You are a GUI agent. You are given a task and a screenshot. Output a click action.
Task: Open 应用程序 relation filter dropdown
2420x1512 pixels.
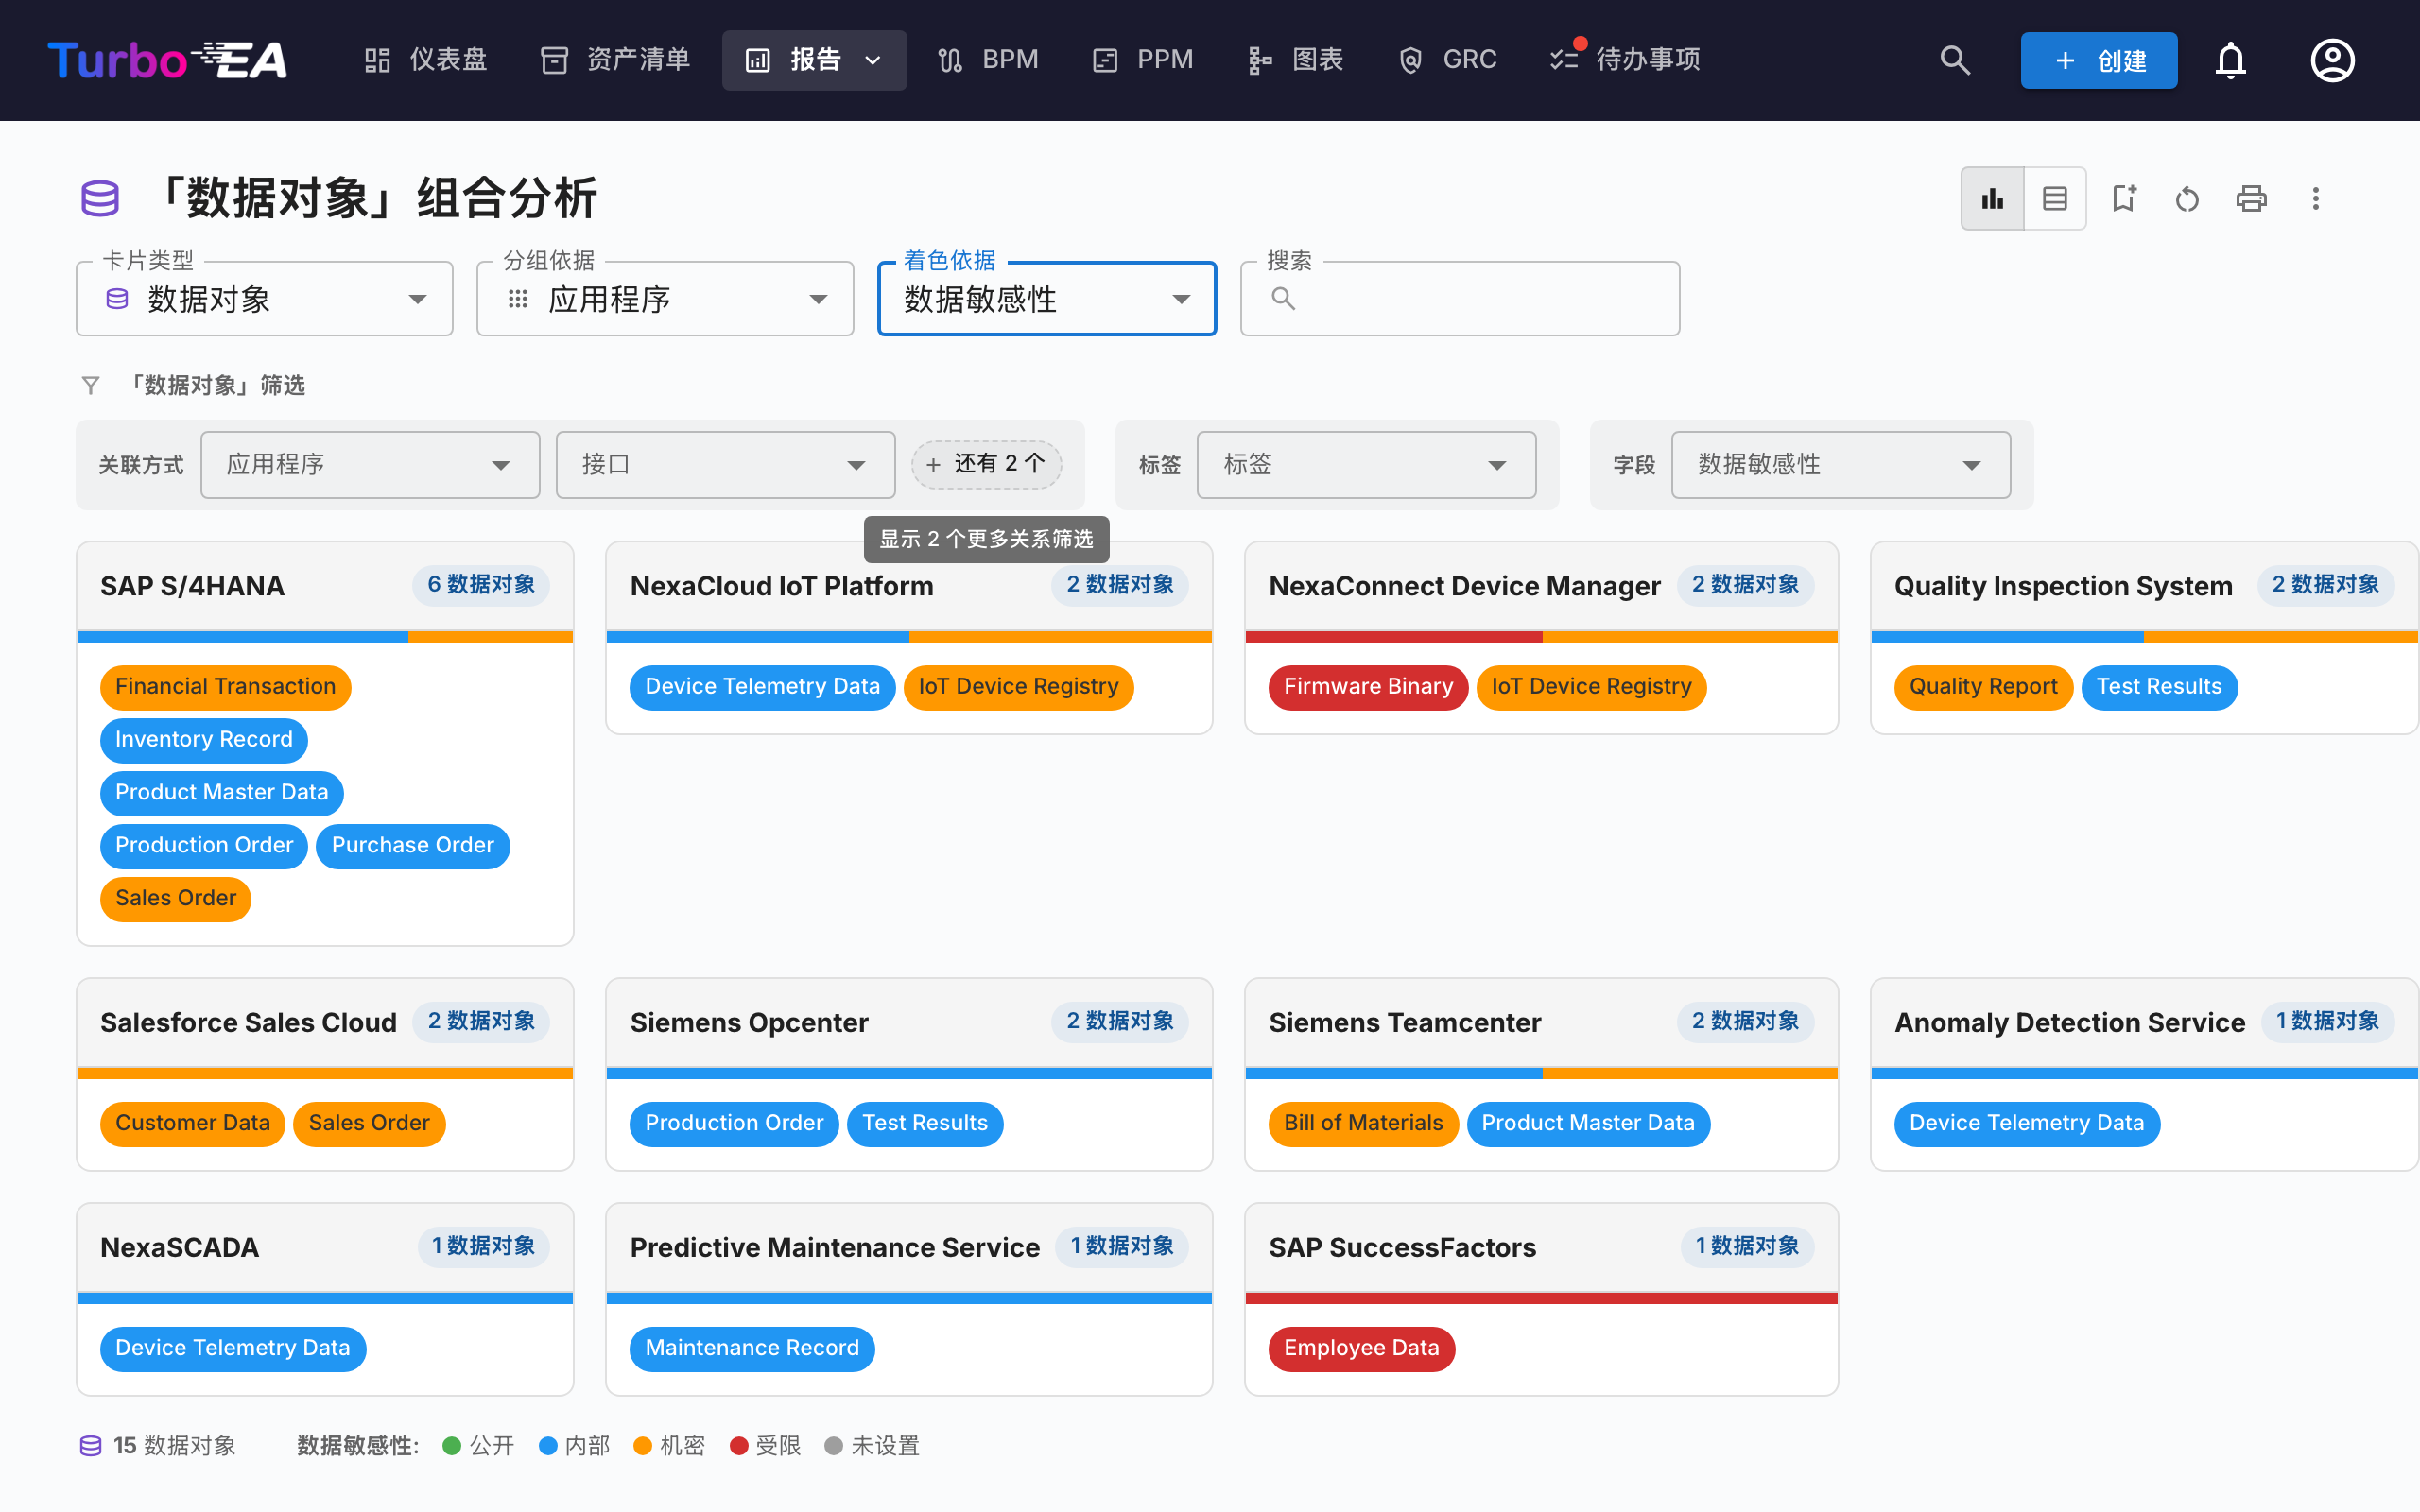click(x=370, y=464)
